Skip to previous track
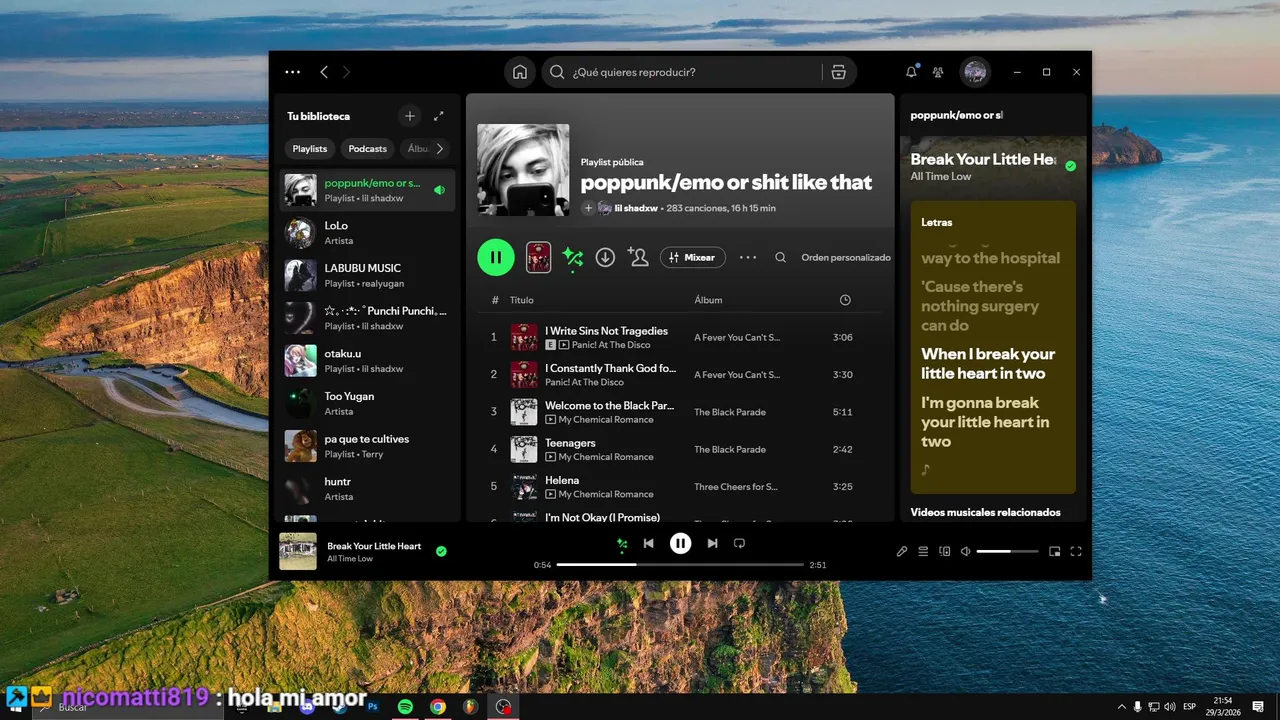Image resolution: width=1280 pixels, height=720 pixels. point(649,543)
